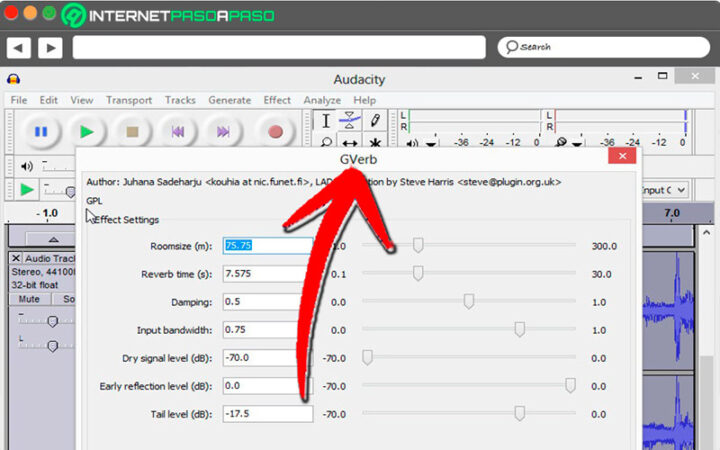Viewport: 720px width, 450px height.
Task: Select the Multi-tool asterisk icon
Action: [375, 141]
